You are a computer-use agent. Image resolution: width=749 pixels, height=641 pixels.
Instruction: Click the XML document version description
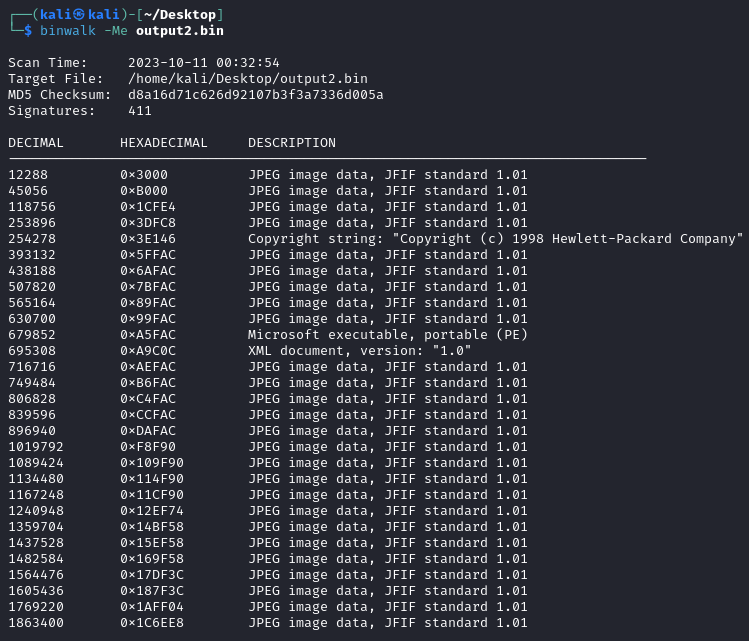pyautogui.click(x=360, y=351)
